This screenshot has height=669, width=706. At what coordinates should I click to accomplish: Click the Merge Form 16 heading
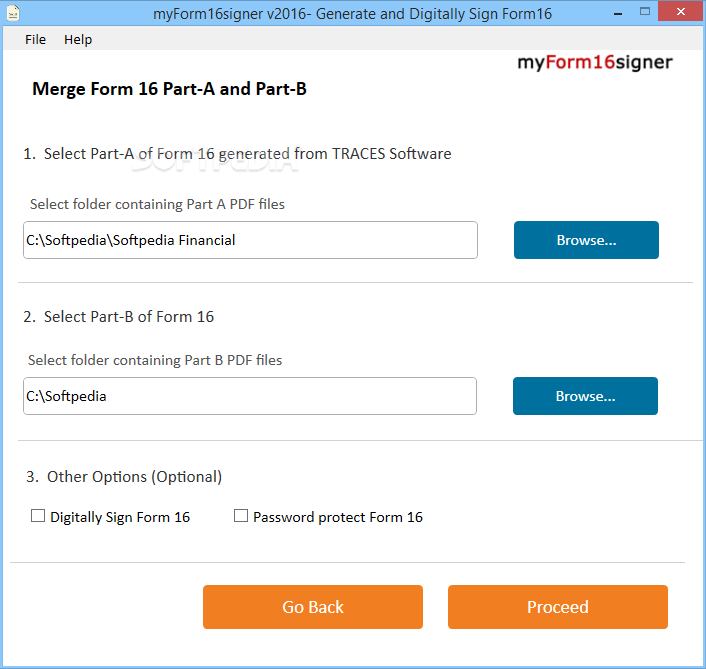point(169,89)
